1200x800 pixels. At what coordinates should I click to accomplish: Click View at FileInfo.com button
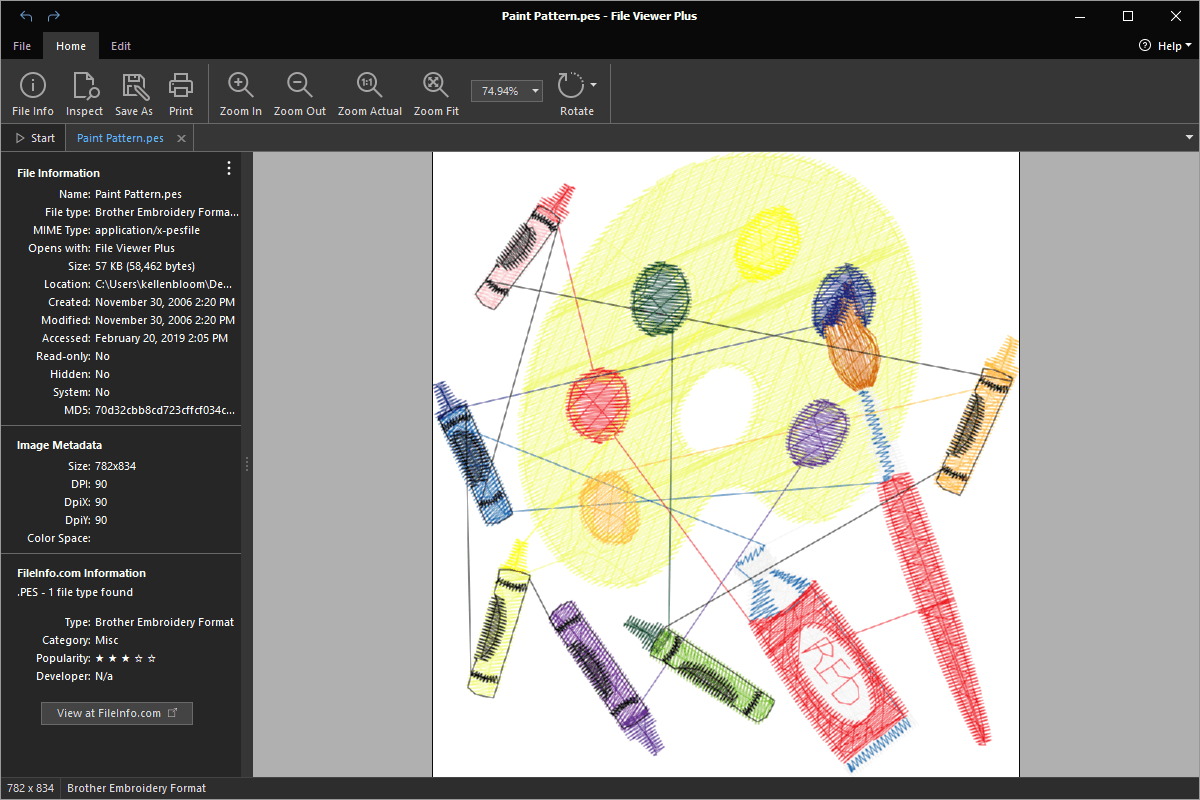pyautogui.click(x=116, y=713)
